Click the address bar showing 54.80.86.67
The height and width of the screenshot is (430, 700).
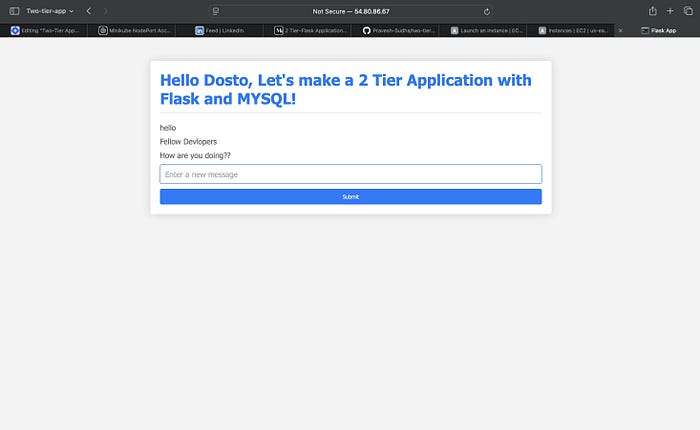351,11
